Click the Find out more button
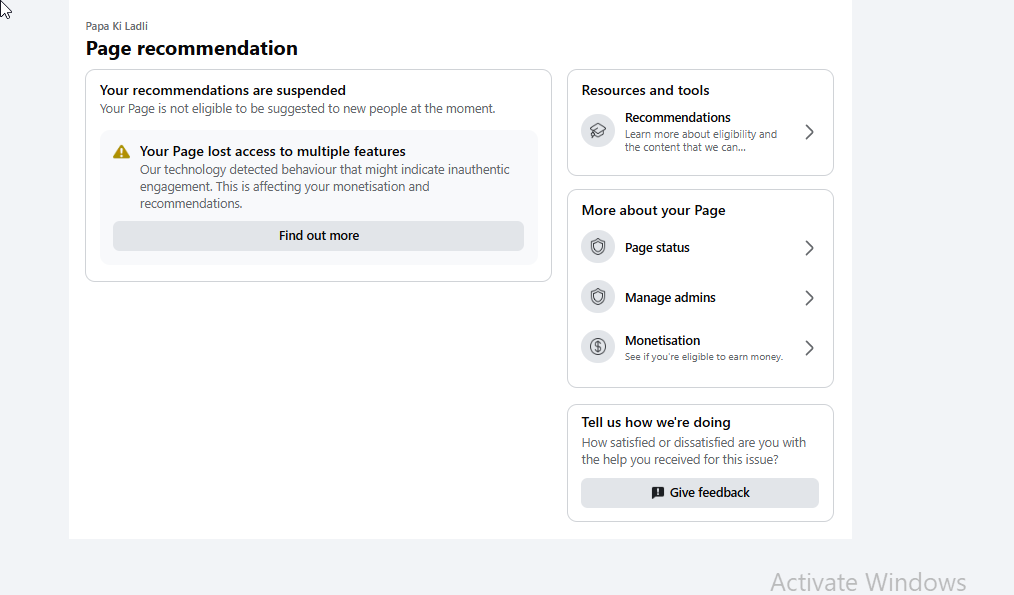The height and width of the screenshot is (595, 1014). click(x=318, y=236)
